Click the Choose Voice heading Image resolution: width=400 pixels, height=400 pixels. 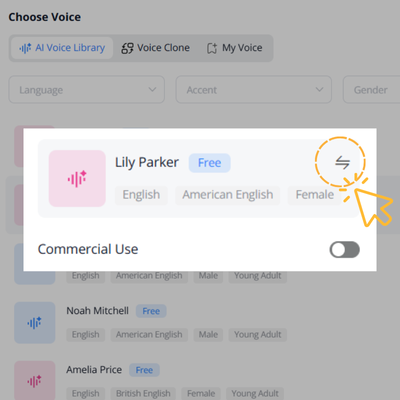tap(45, 17)
